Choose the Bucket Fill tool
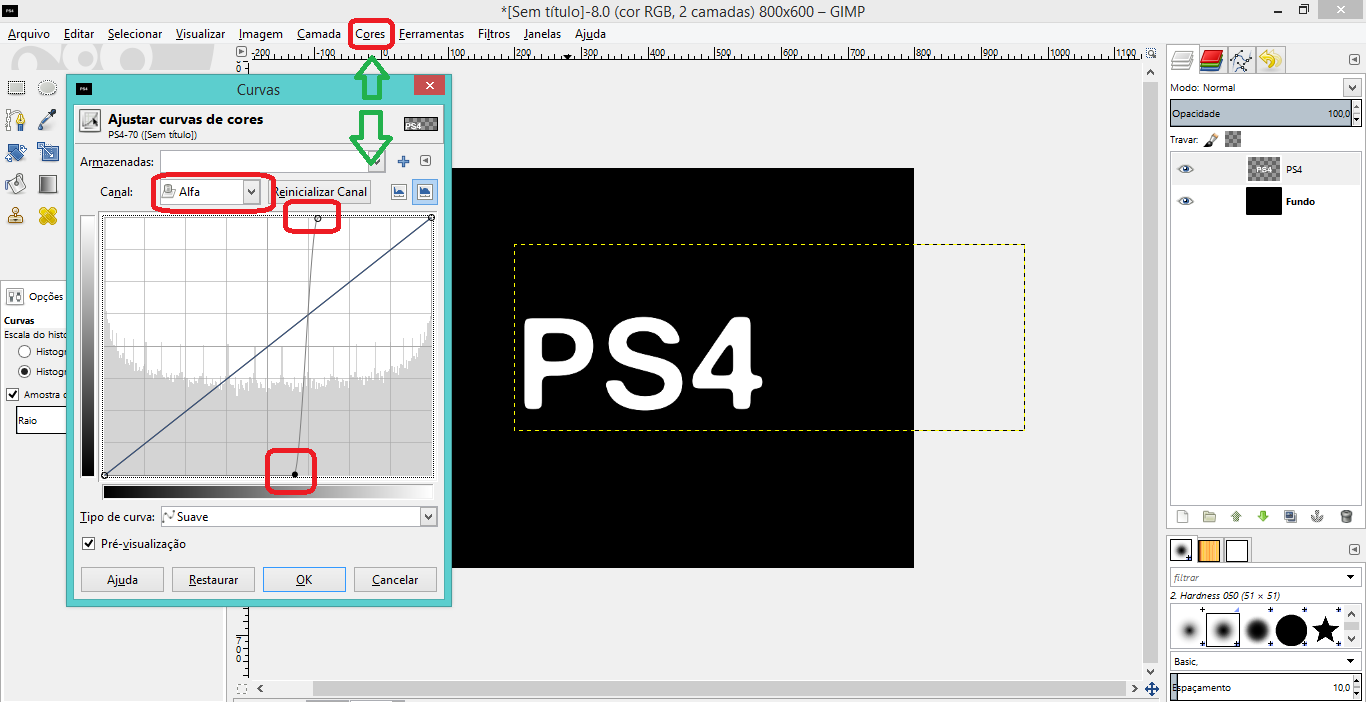1366x702 pixels. click(16, 184)
